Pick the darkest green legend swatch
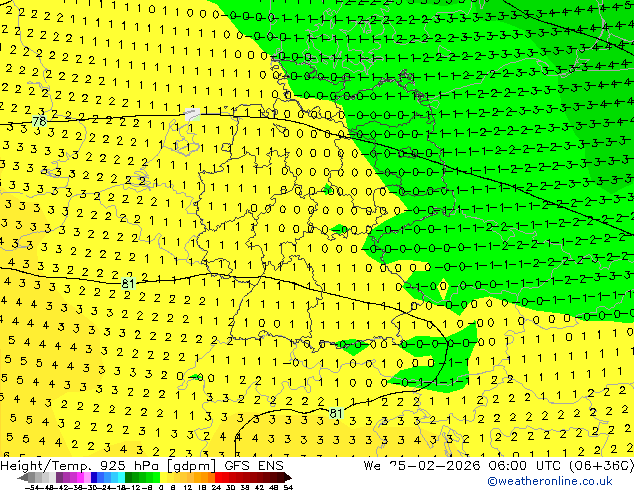This screenshot has width=634, height=490. click(x=129, y=477)
